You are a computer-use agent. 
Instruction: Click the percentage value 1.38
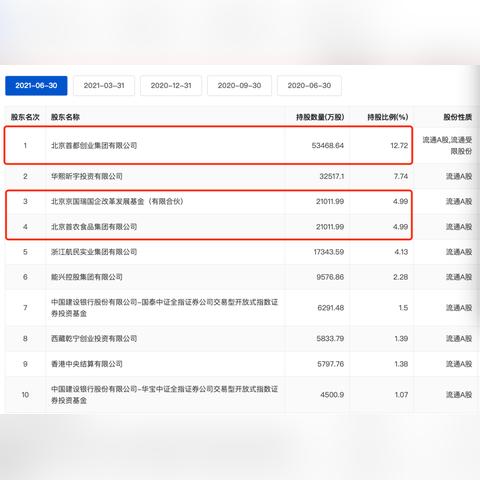tap(401, 364)
